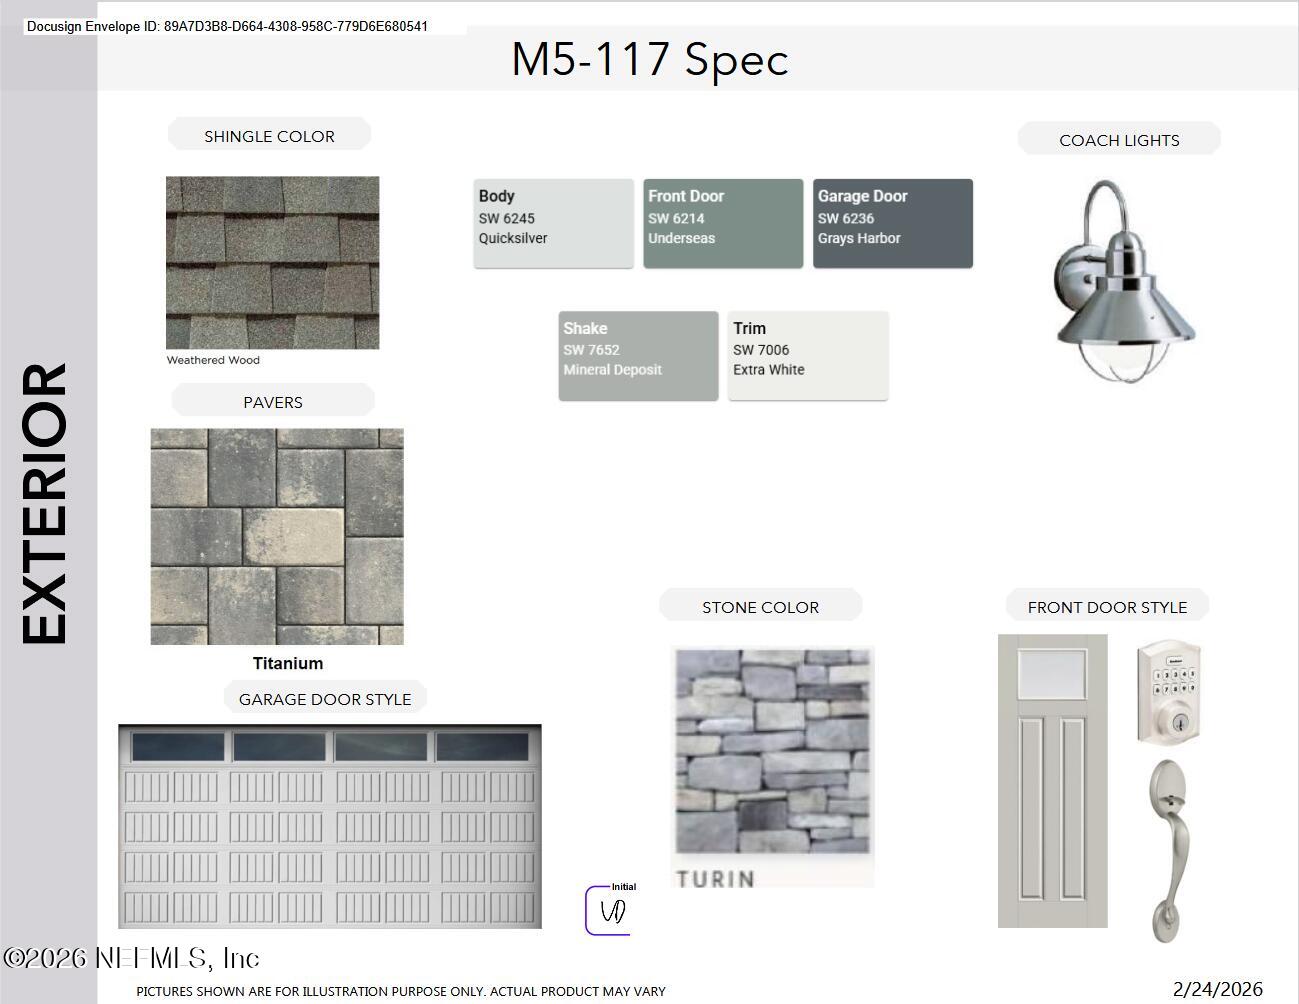Click the Weathered Wood shingle image

[x=272, y=263]
